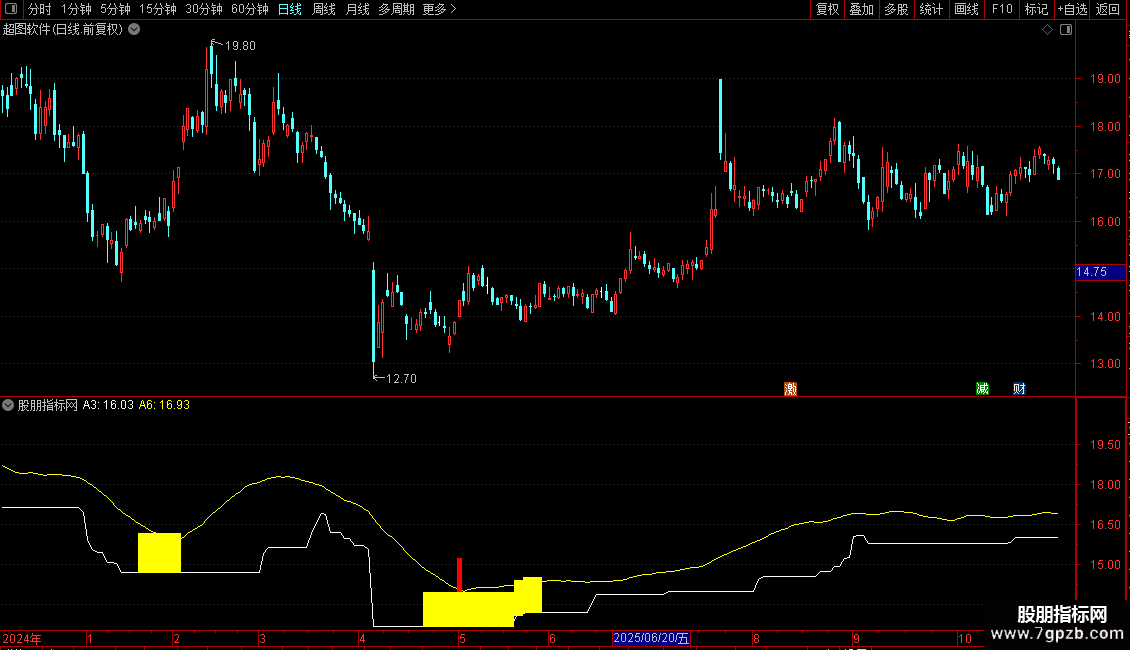This screenshot has width=1130, height=650.
Task: Click the 2025/06/20 date marker on the timeline
Action: 651,638
